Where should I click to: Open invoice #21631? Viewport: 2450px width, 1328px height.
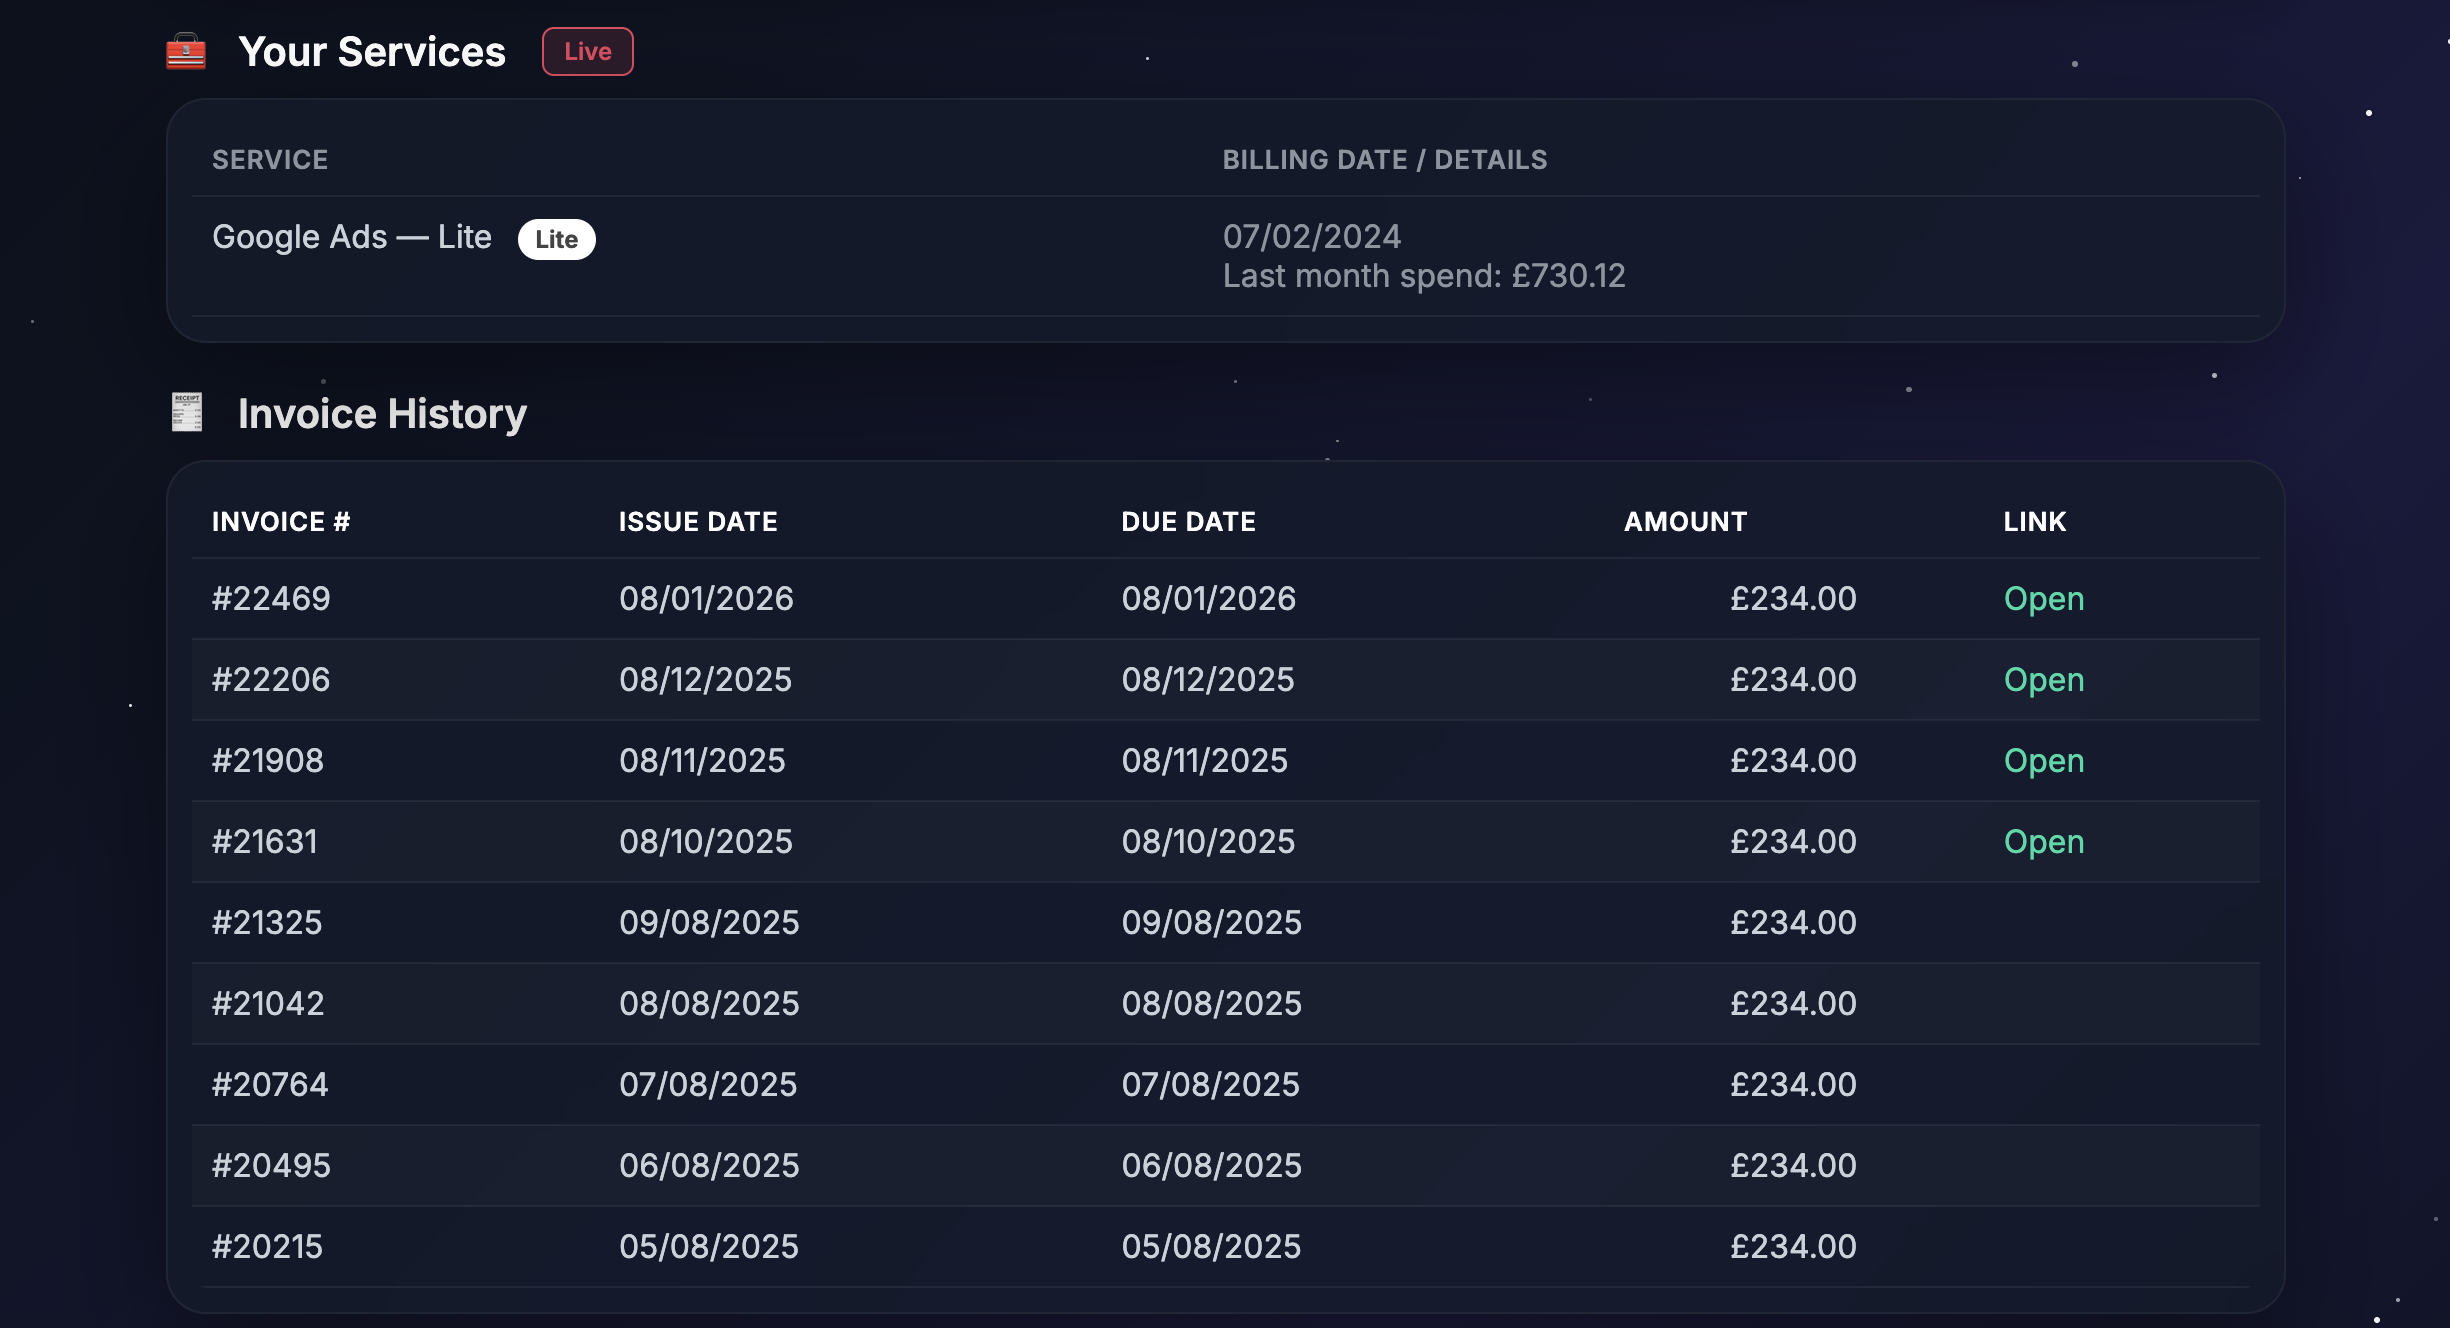2043,841
